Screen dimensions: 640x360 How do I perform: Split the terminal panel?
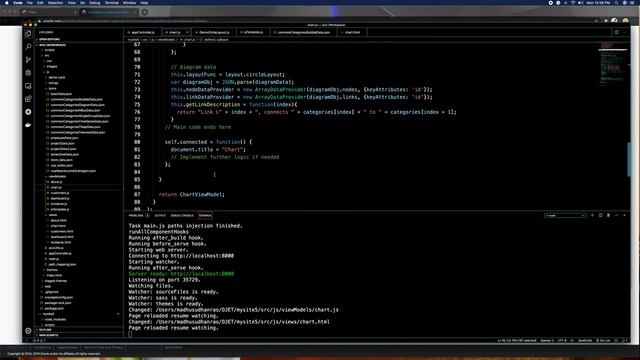click(x=600, y=215)
